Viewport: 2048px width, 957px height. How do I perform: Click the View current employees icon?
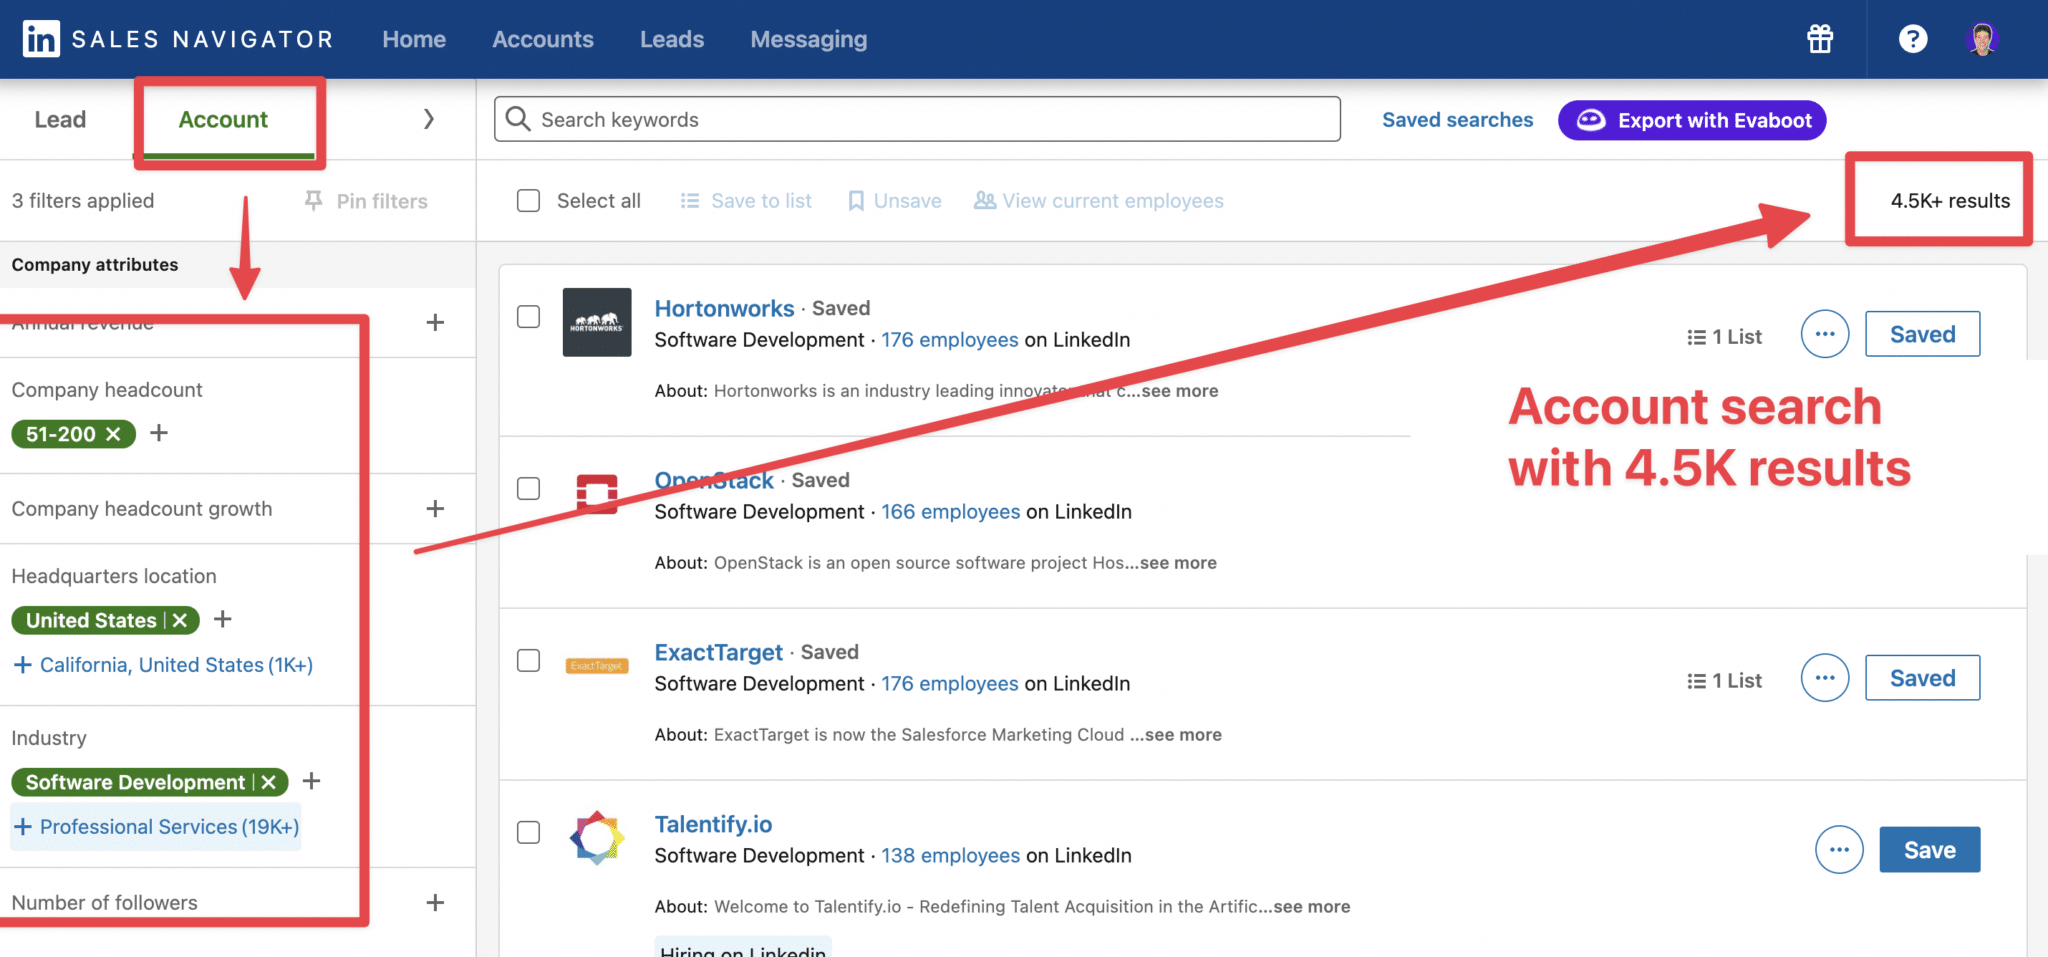coord(985,201)
